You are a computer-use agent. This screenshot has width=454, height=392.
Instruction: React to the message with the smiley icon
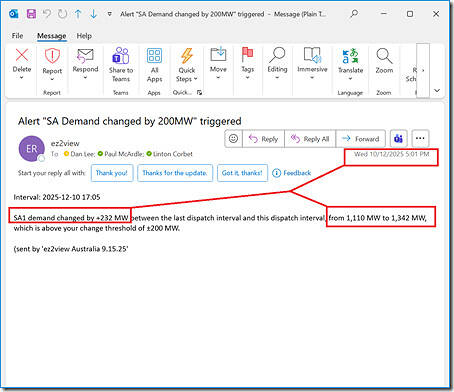pos(233,138)
